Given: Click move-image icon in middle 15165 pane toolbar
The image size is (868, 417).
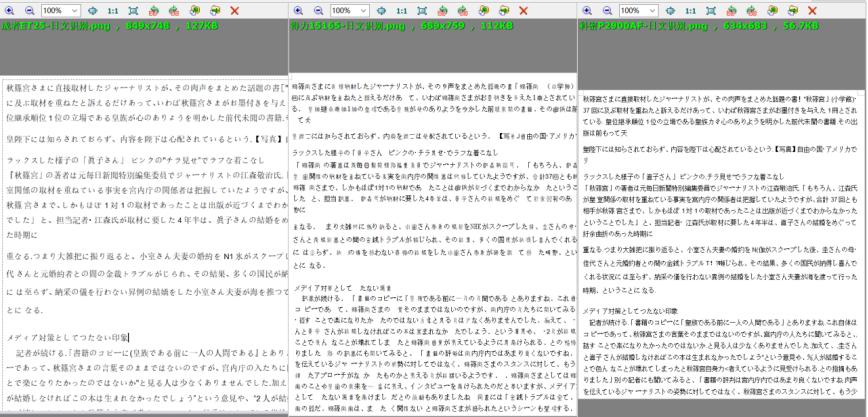Looking at the screenshot, I should pos(504,11).
